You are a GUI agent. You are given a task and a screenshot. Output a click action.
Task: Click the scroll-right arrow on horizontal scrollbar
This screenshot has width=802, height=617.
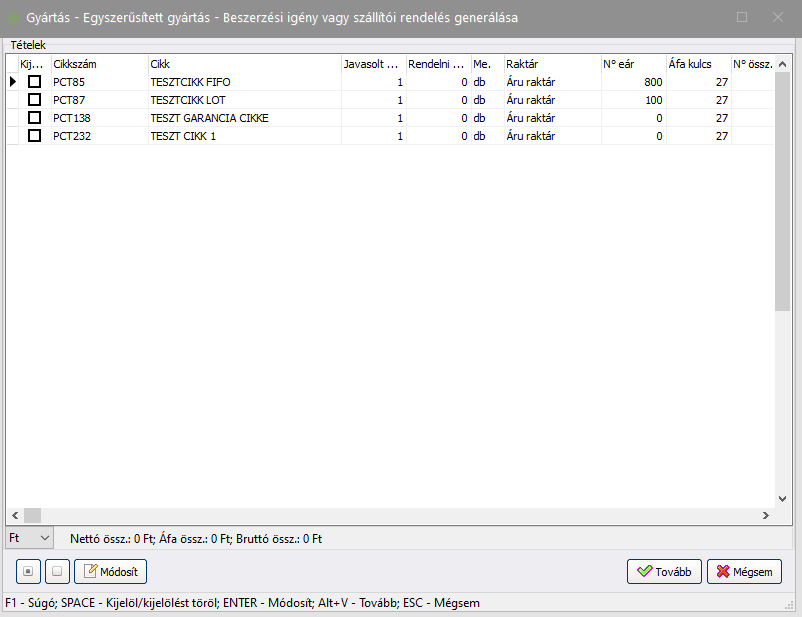pyautogui.click(x=765, y=515)
